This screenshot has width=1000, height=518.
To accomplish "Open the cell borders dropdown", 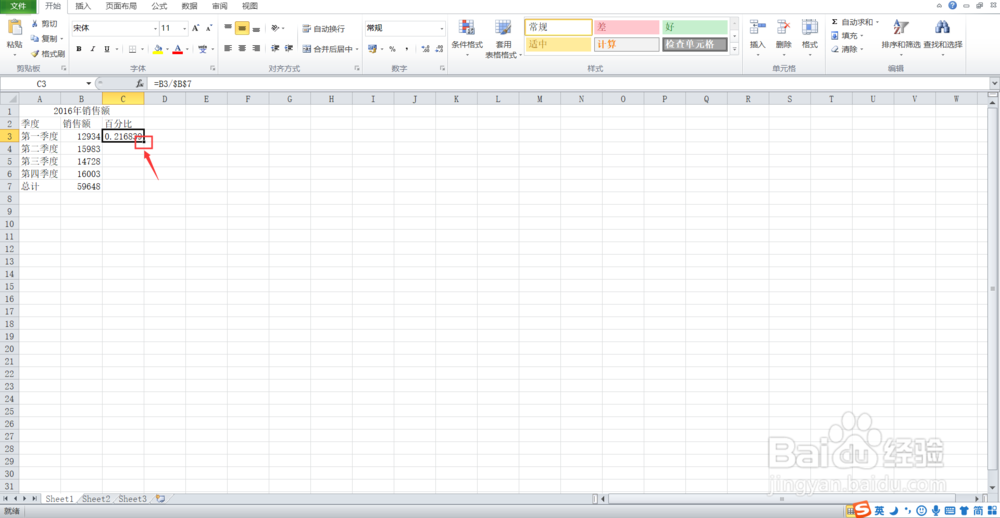I will point(141,49).
